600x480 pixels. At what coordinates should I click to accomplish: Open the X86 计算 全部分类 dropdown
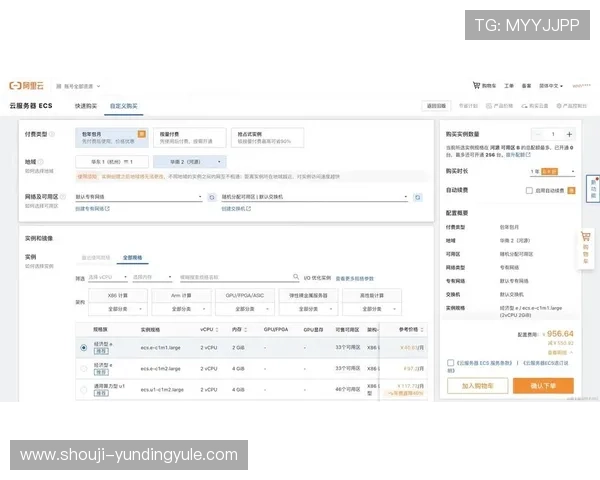(118, 309)
